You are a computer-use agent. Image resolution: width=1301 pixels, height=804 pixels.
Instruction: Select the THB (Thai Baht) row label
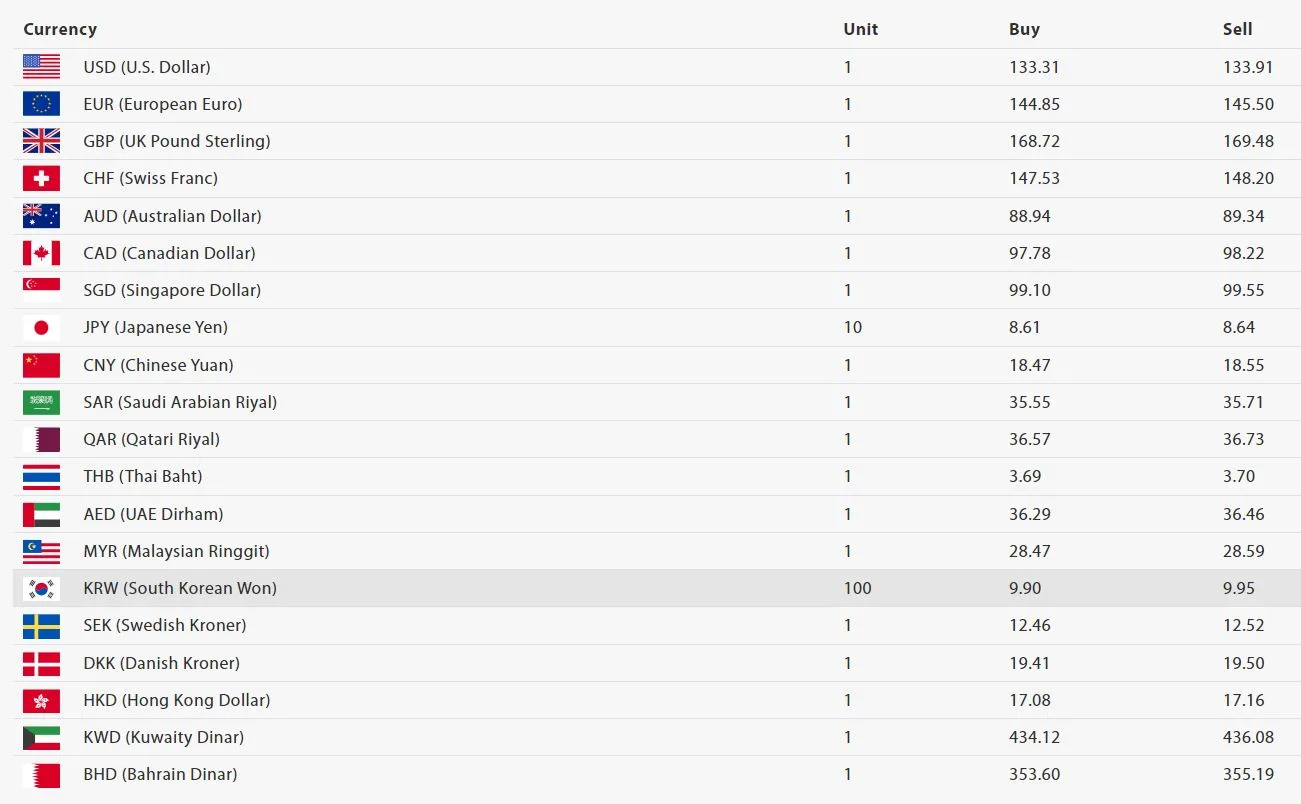click(x=143, y=476)
